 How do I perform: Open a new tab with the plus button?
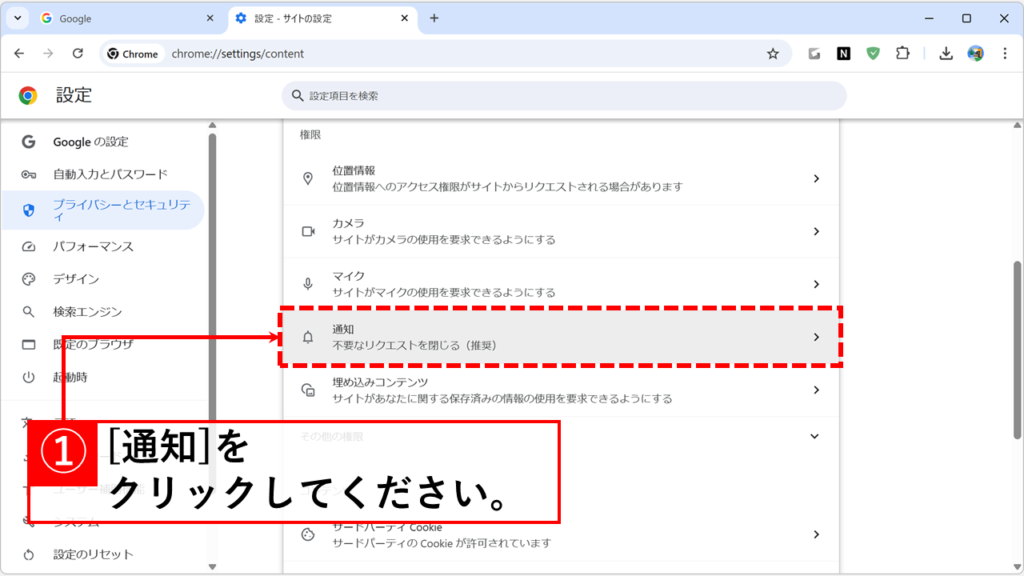tap(434, 18)
